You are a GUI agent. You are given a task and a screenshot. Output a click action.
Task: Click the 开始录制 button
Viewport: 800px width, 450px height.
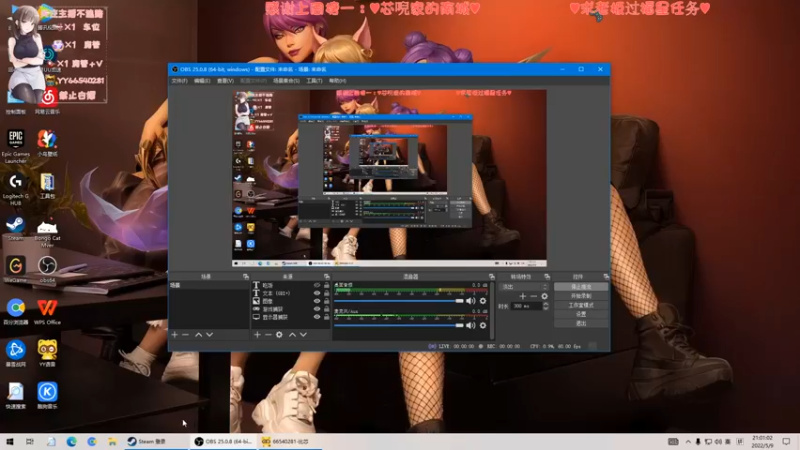point(581,296)
